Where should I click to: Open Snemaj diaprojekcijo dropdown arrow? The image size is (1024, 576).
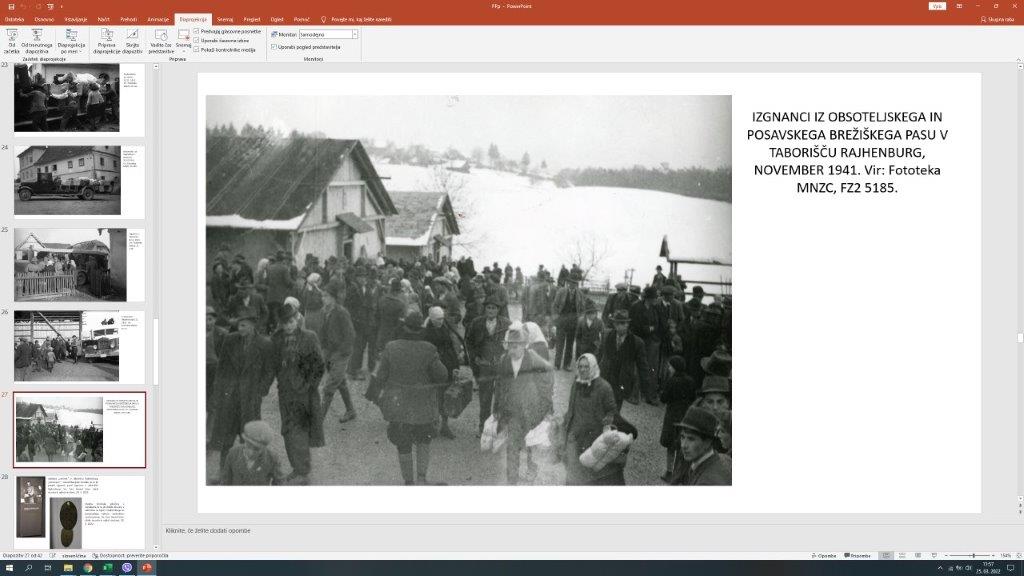(183, 51)
